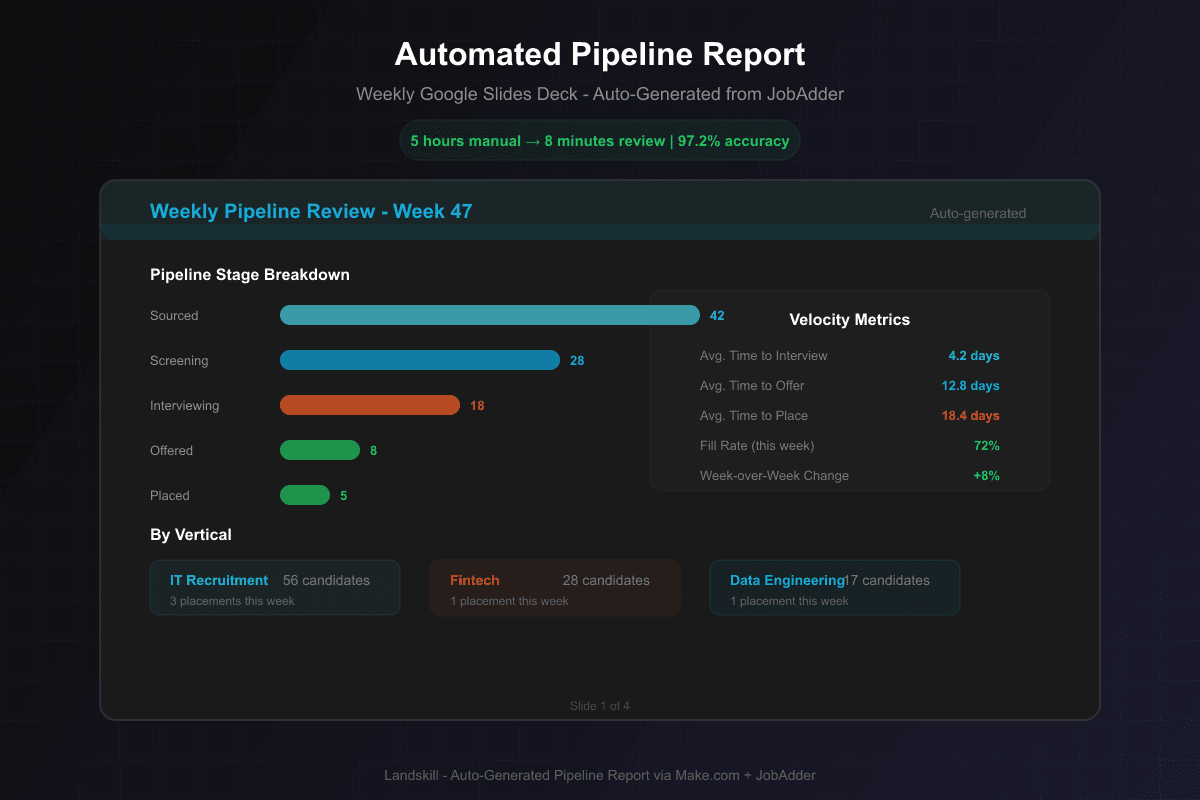The image size is (1200, 800).
Task: Click the Auto-generated label in slide header
Action: click(977, 213)
